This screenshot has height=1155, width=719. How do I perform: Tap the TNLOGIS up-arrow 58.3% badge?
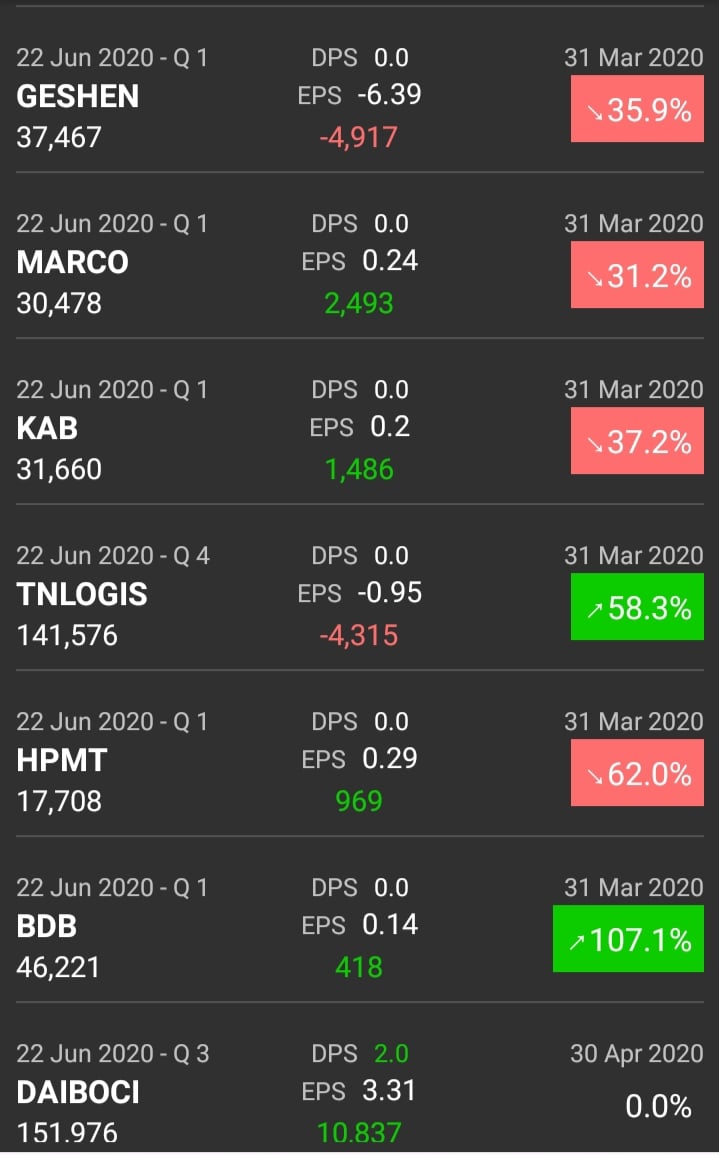coord(637,607)
